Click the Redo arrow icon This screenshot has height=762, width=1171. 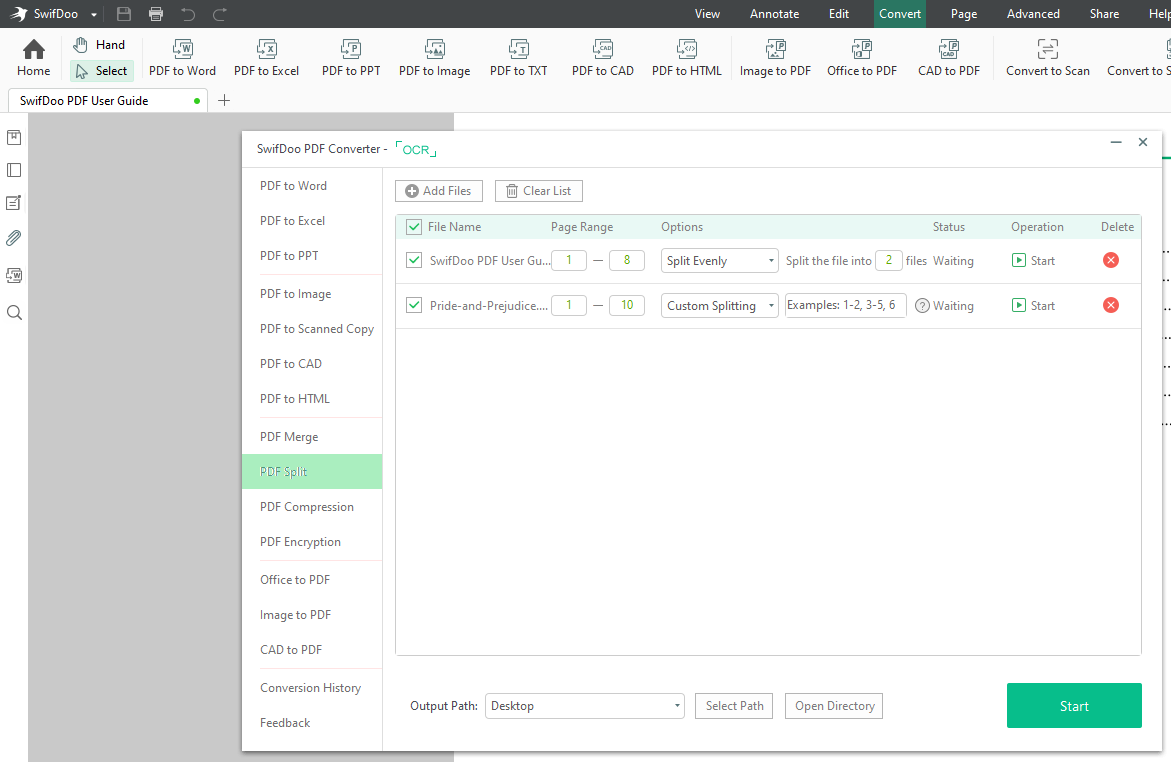(220, 13)
